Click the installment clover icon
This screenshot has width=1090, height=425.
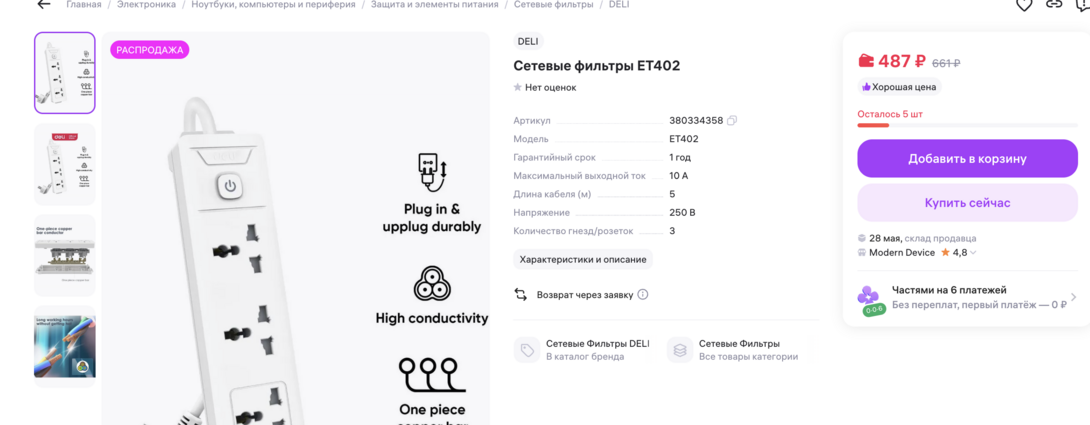868,296
